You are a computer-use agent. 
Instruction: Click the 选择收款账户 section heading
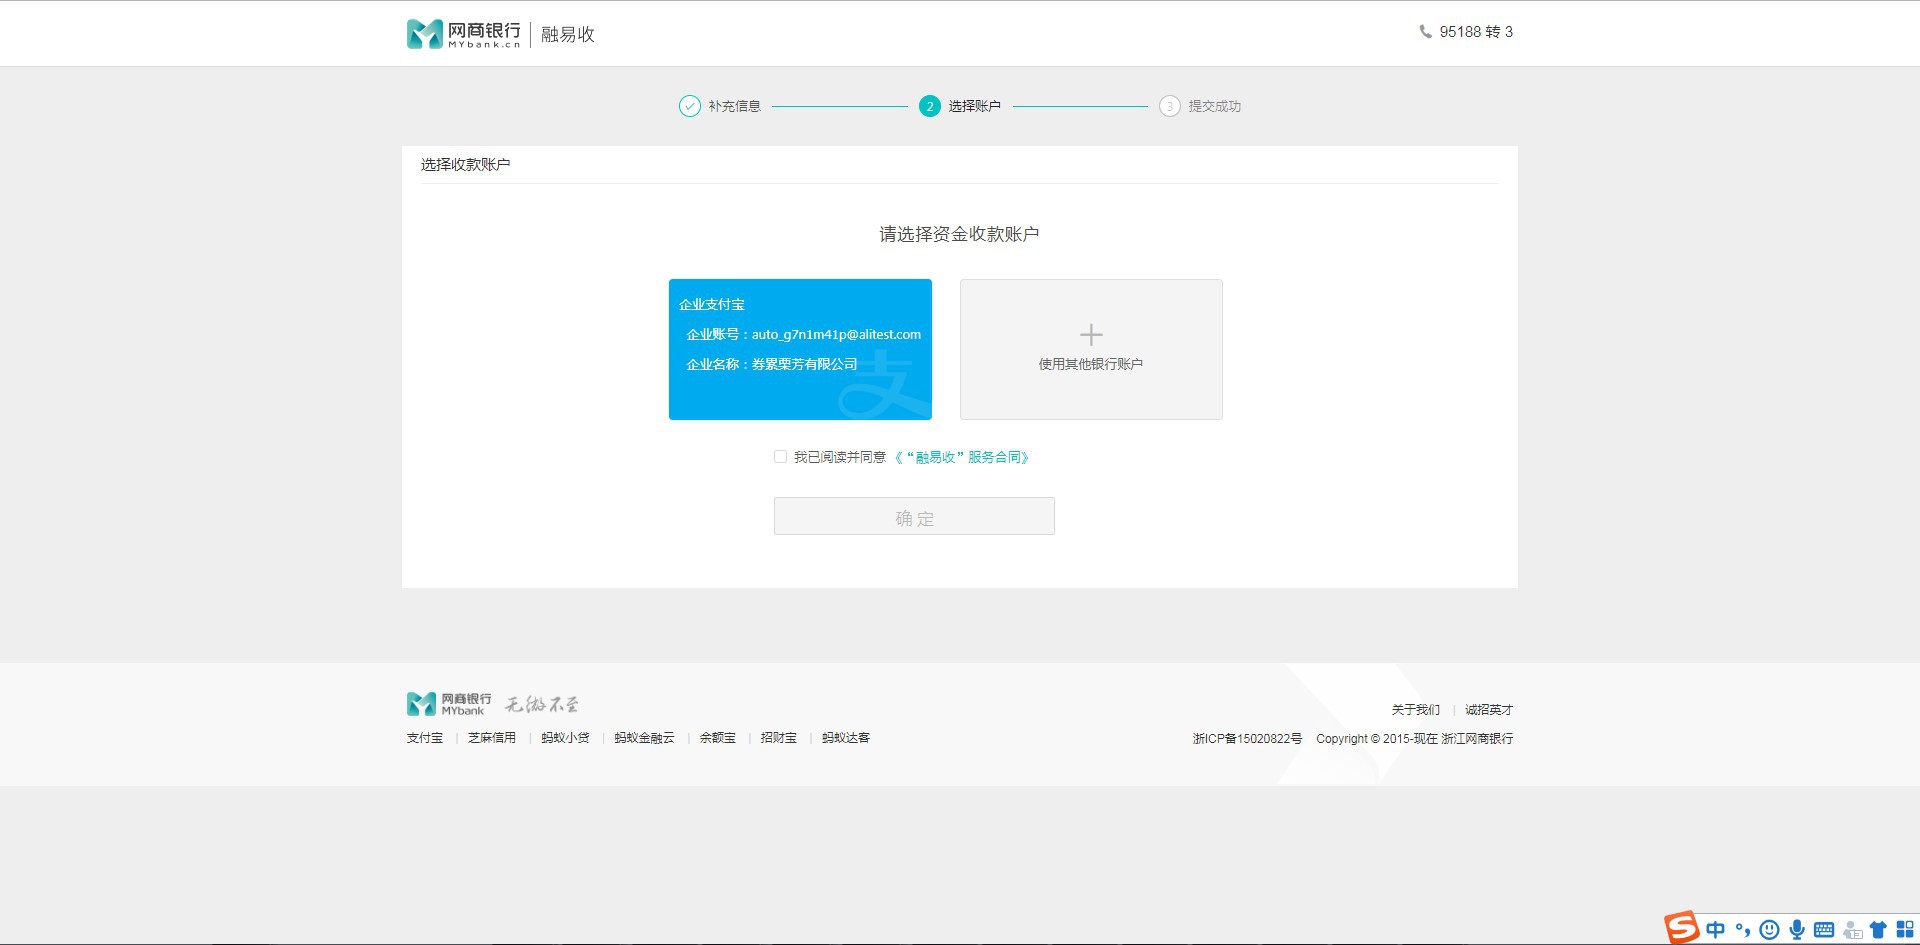pos(465,164)
